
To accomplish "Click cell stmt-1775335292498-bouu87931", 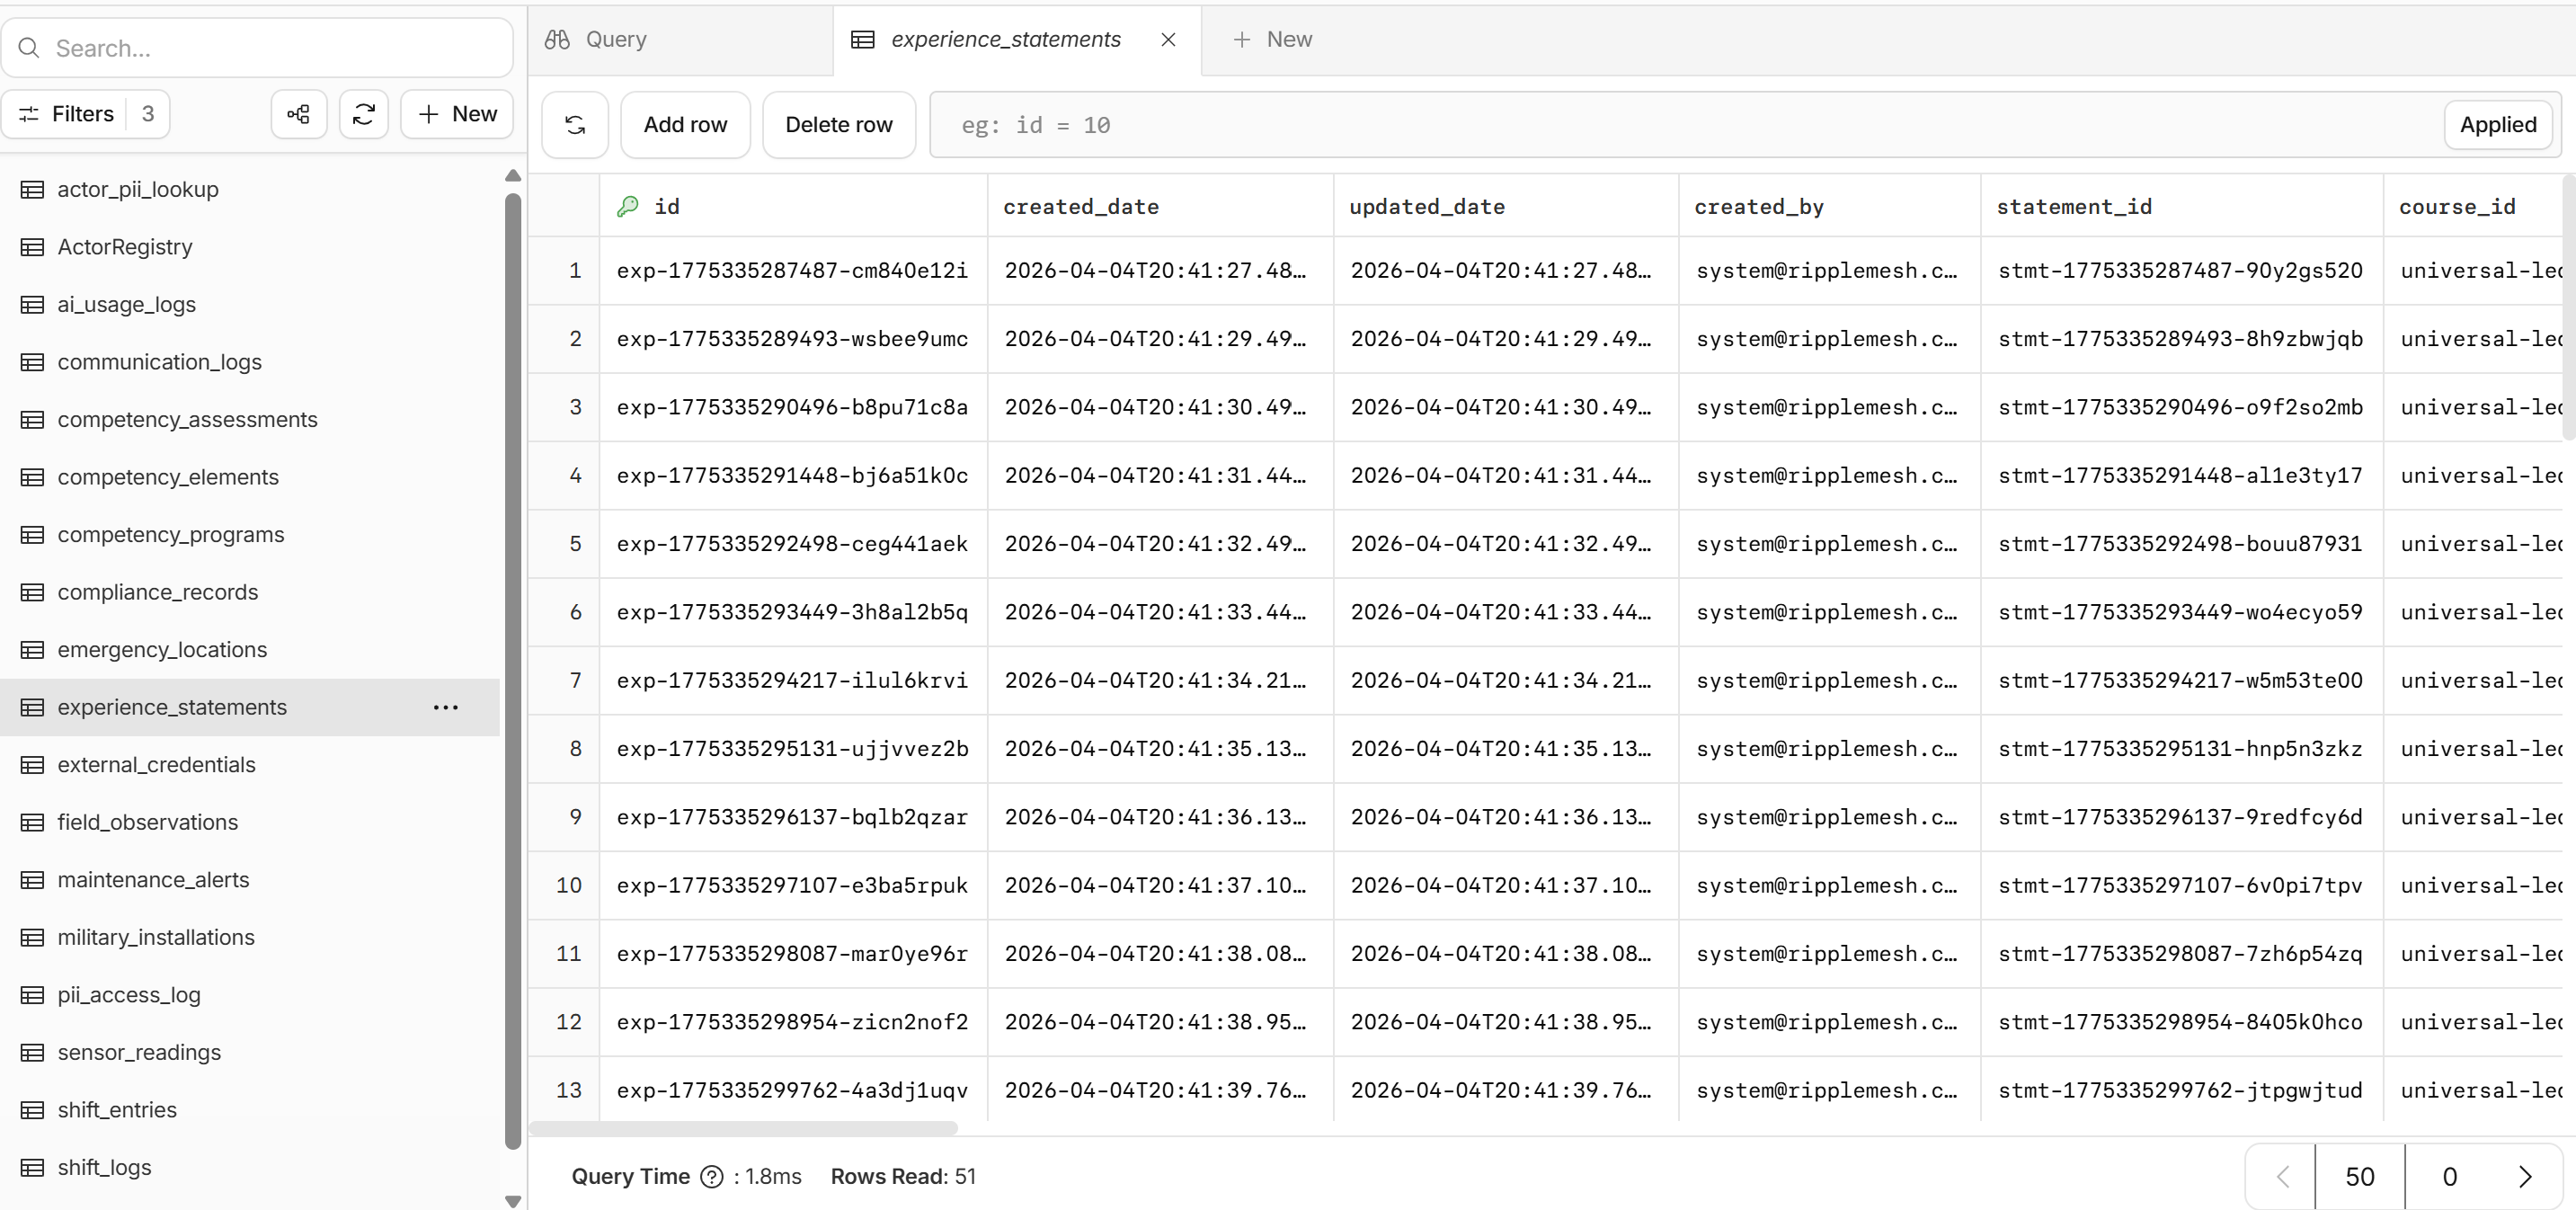I will [x=2181, y=544].
